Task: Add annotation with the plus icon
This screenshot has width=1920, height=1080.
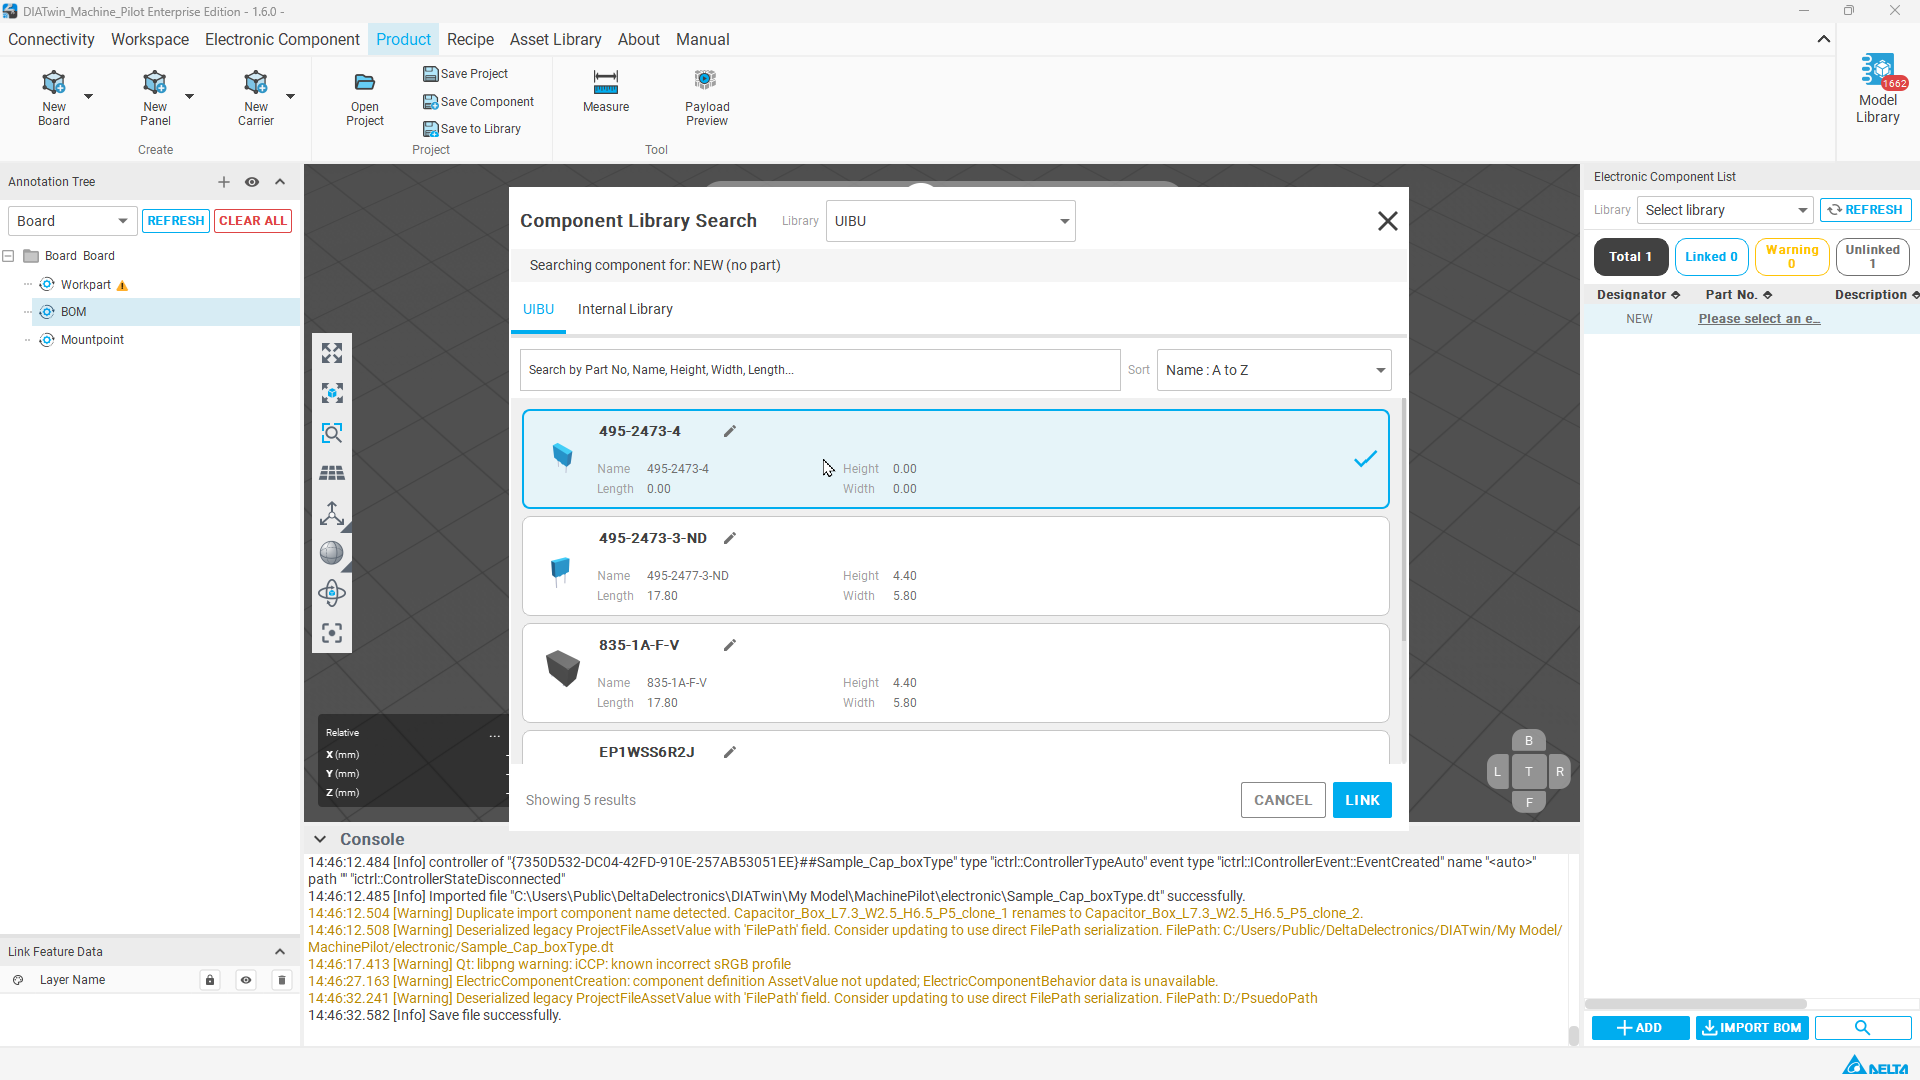Action: tap(224, 182)
